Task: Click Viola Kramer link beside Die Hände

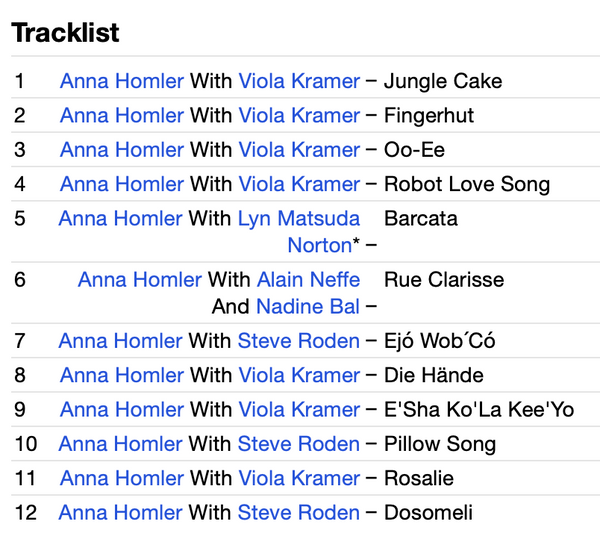Action: coord(299,376)
